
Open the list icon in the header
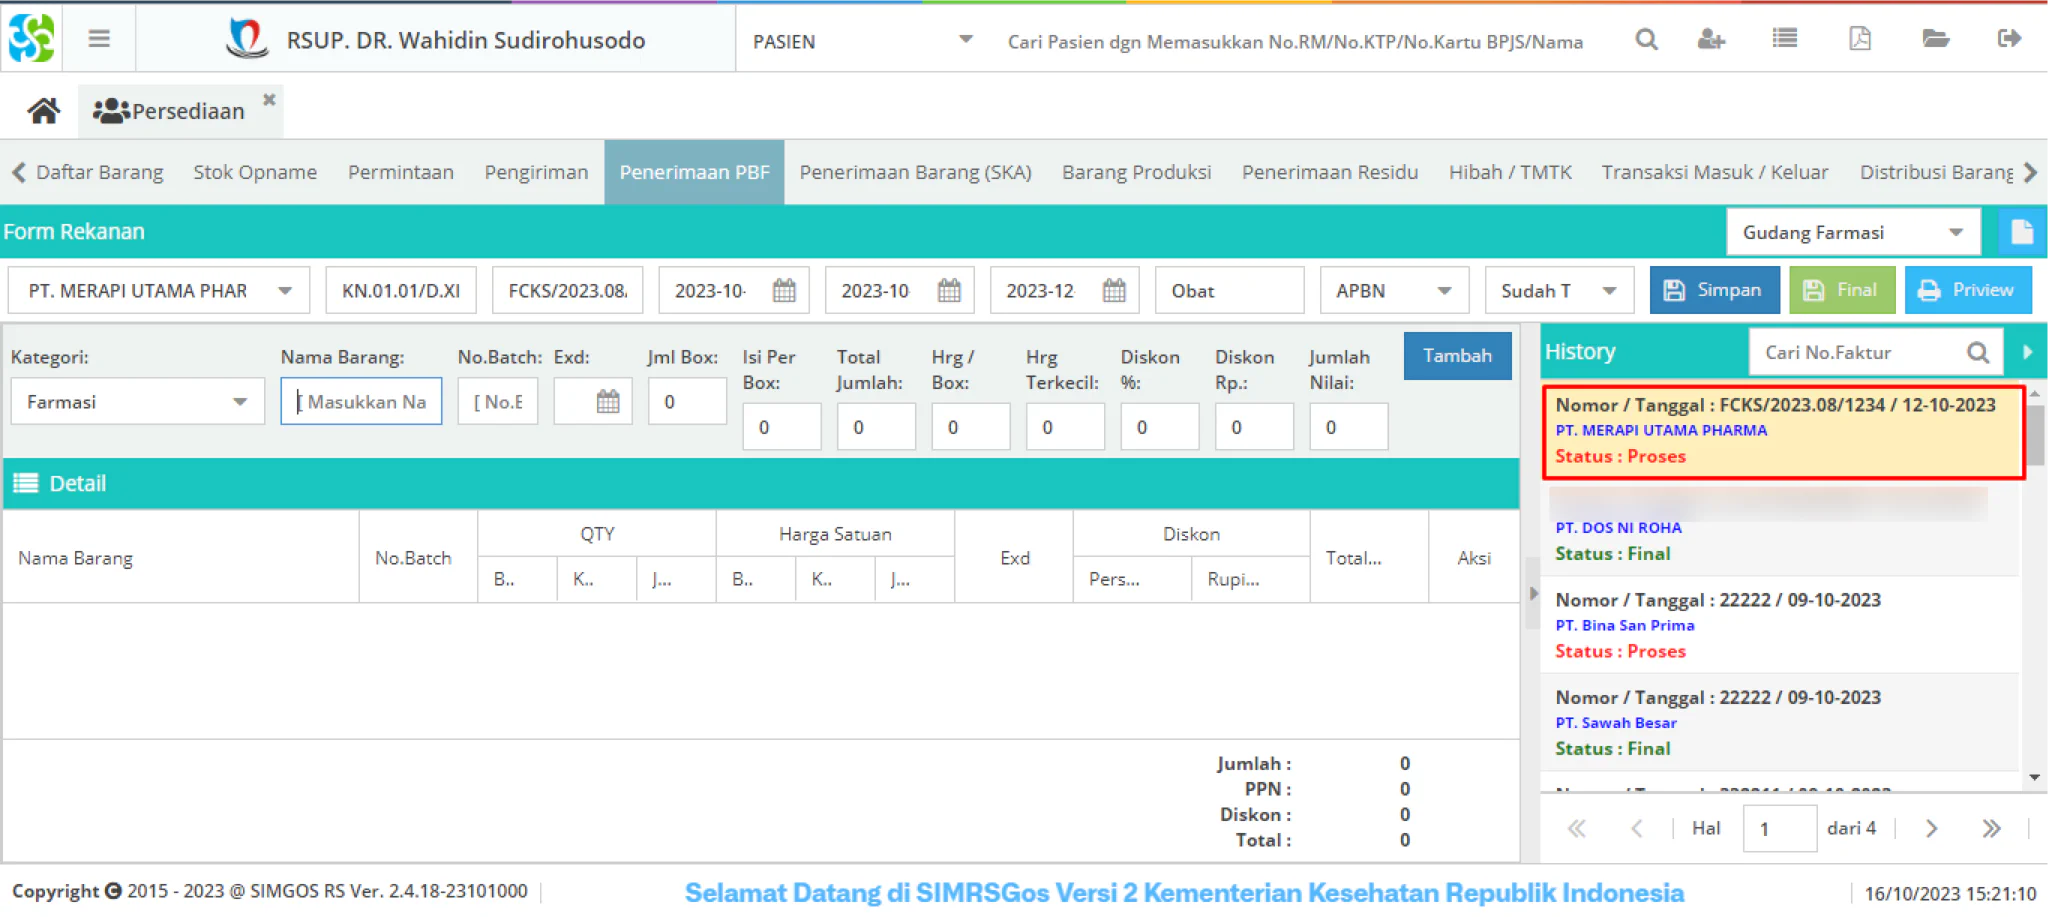coord(1785,39)
